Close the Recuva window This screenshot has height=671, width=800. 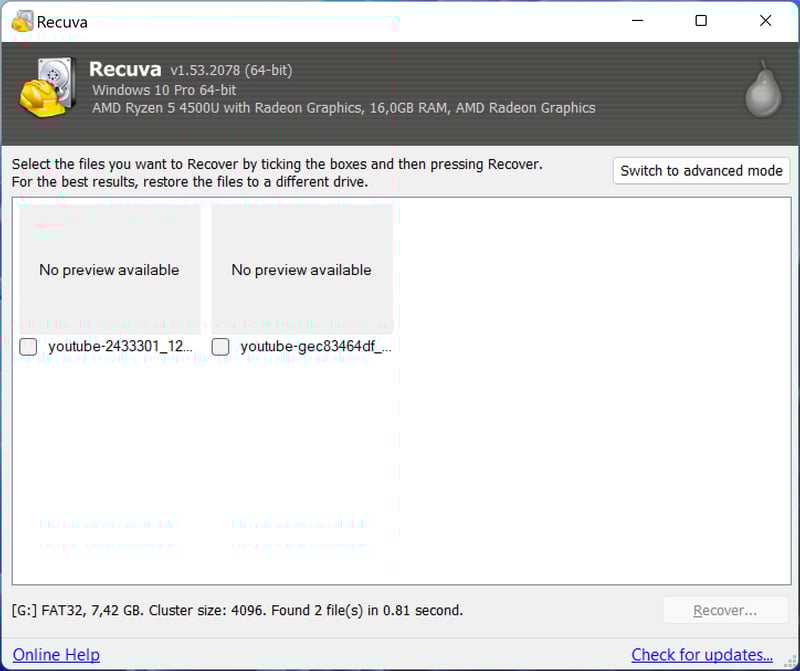click(765, 21)
